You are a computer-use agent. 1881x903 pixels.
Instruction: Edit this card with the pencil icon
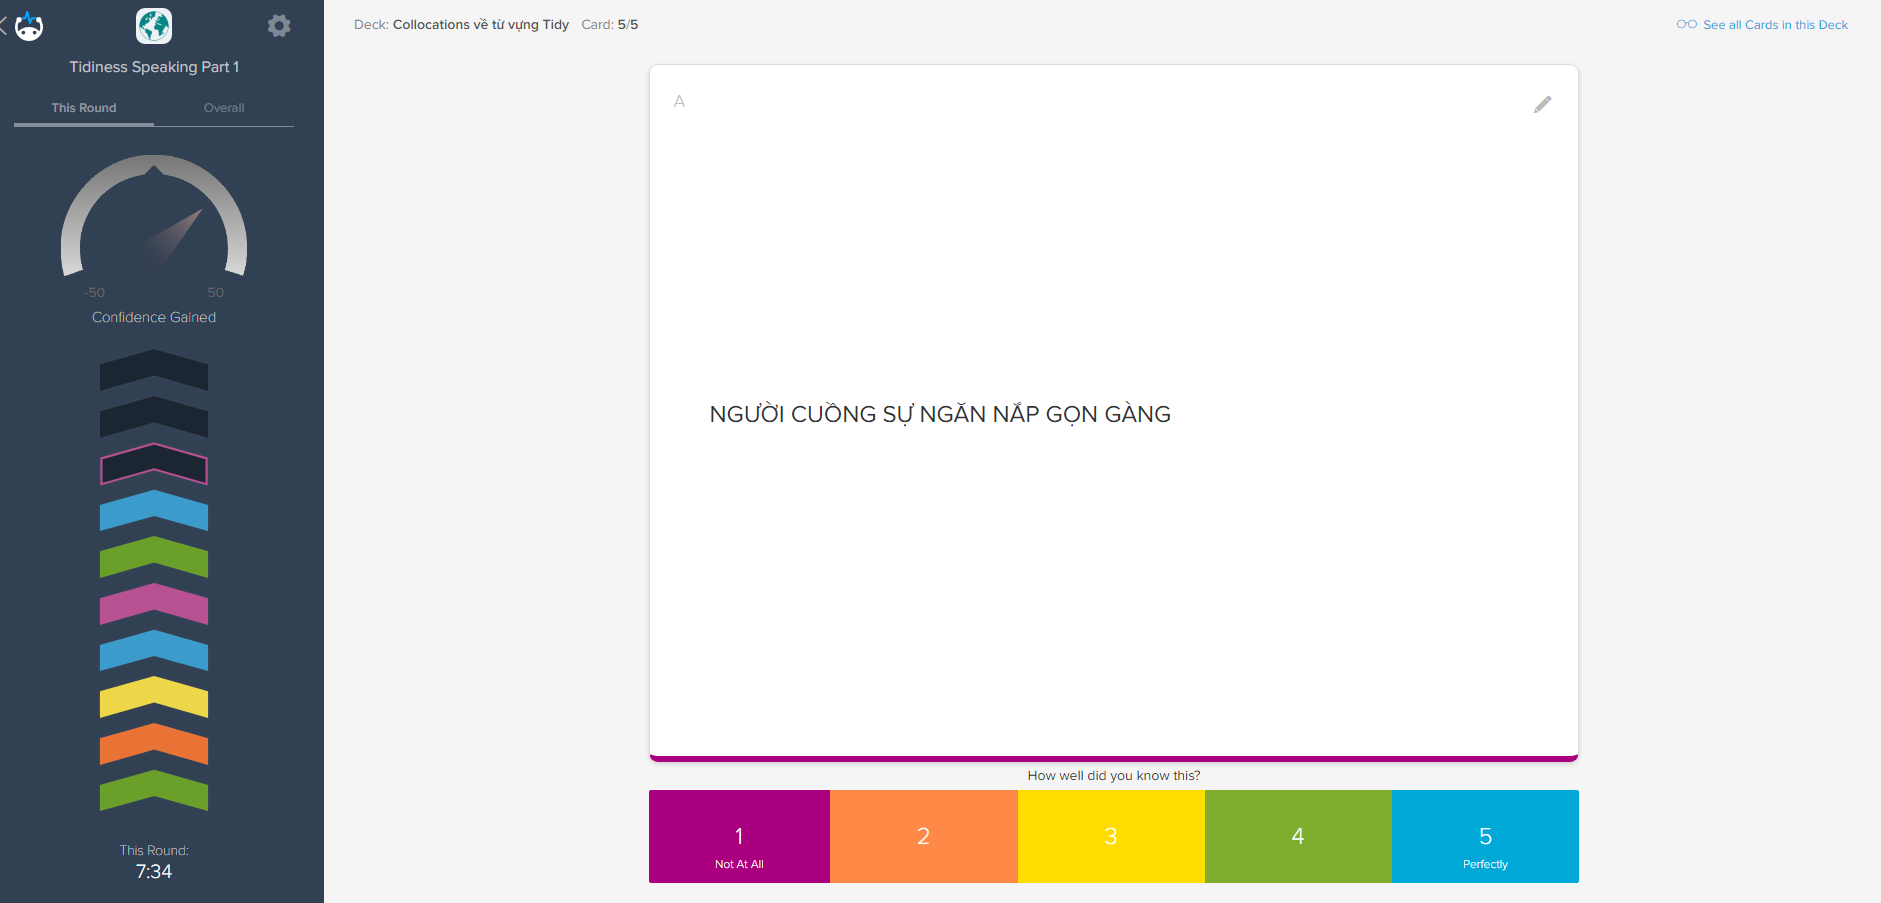click(1543, 104)
